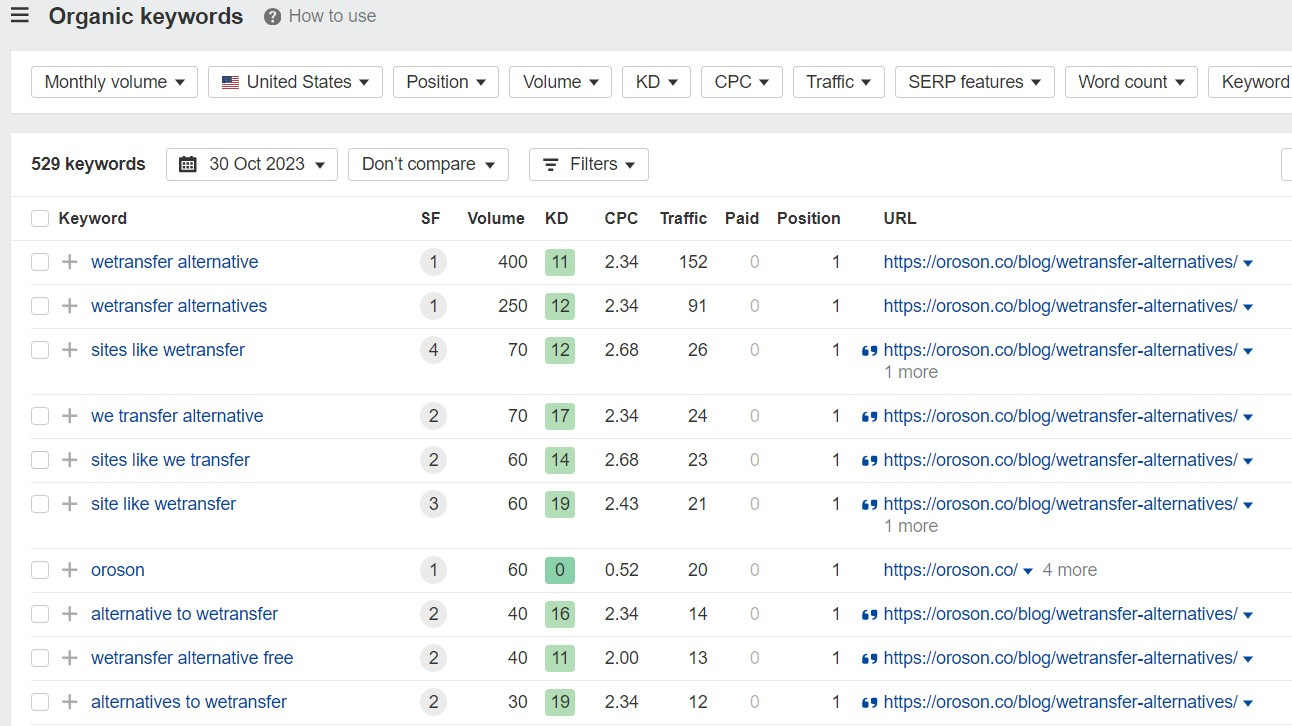Add 'oroson' keyword with plus icon
The height and width of the screenshot is (726, 1292).
tap(69, 570)
